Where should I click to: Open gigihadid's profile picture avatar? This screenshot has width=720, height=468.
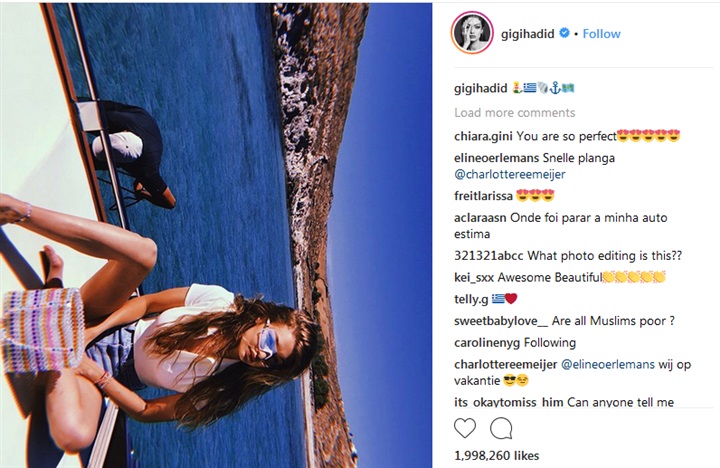point(472,33)
